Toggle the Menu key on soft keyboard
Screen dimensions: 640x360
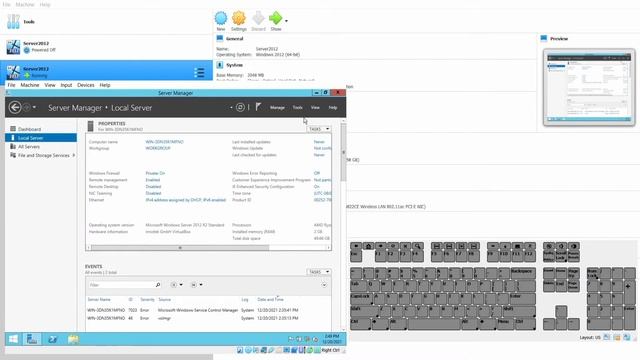tap(505, 324)
